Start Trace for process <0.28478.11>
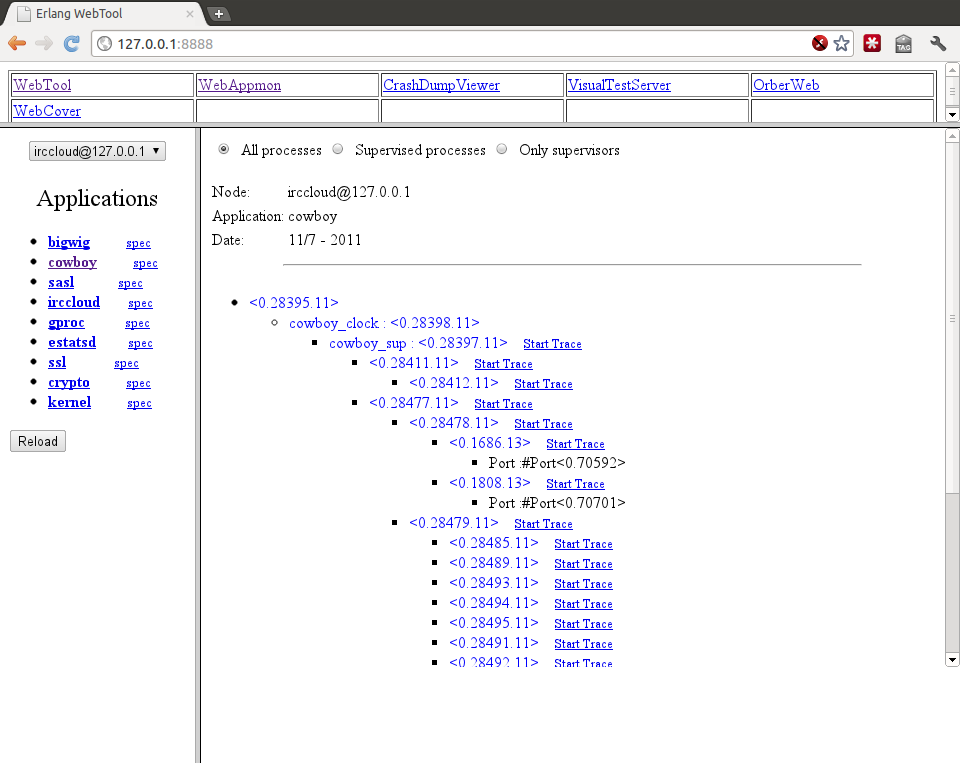 [x=543, y=424]
